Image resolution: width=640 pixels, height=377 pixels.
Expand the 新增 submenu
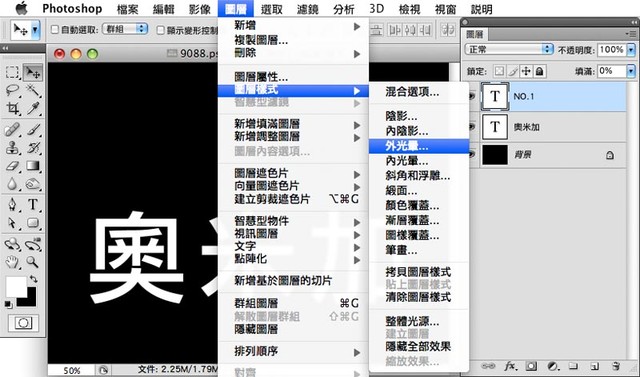pos(293,26)
